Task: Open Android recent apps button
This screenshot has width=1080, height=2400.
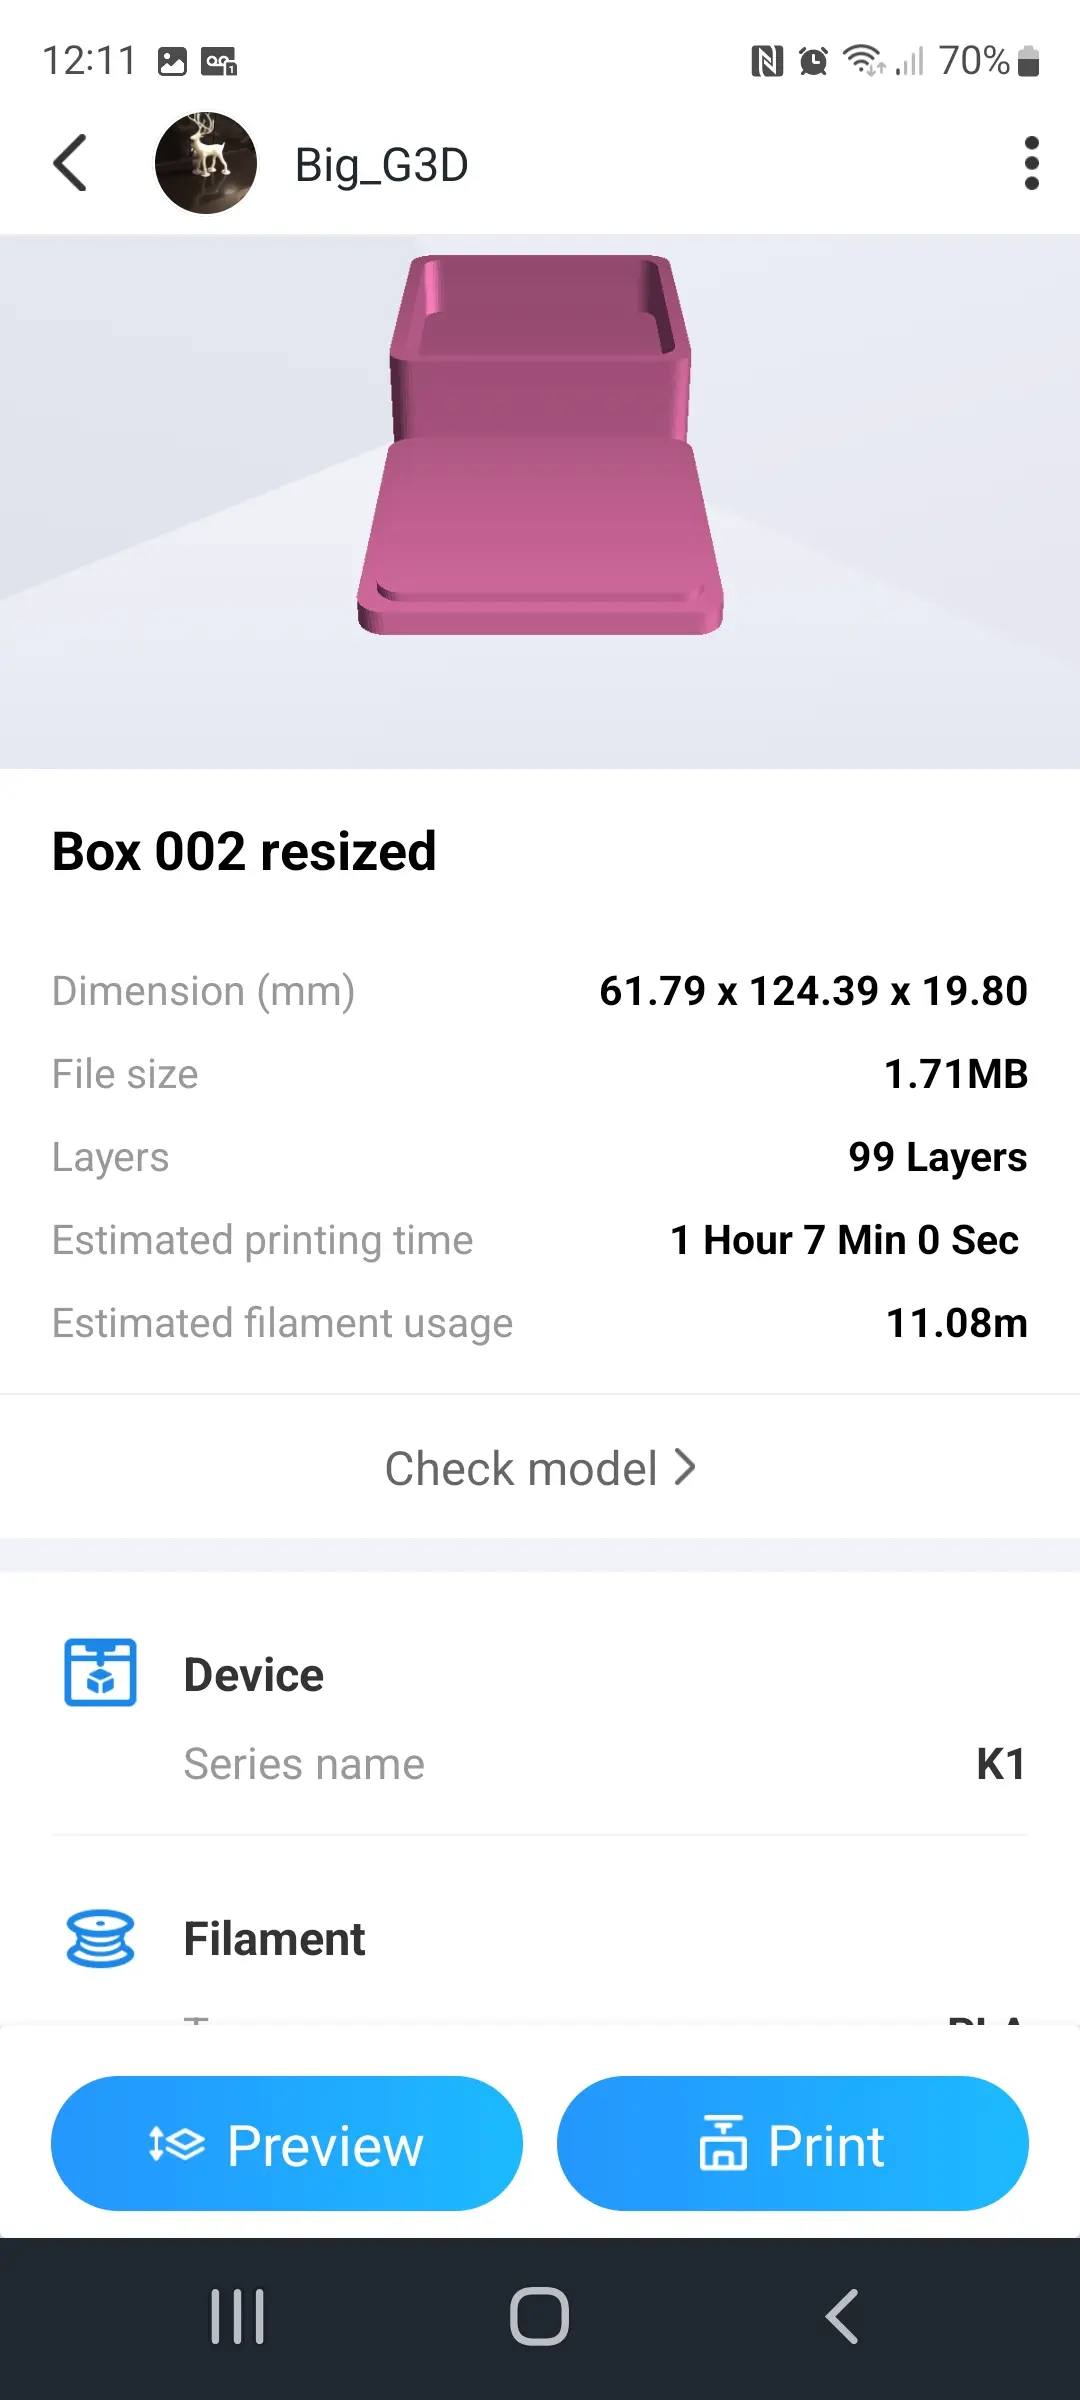Action: tap(237, 2316)
